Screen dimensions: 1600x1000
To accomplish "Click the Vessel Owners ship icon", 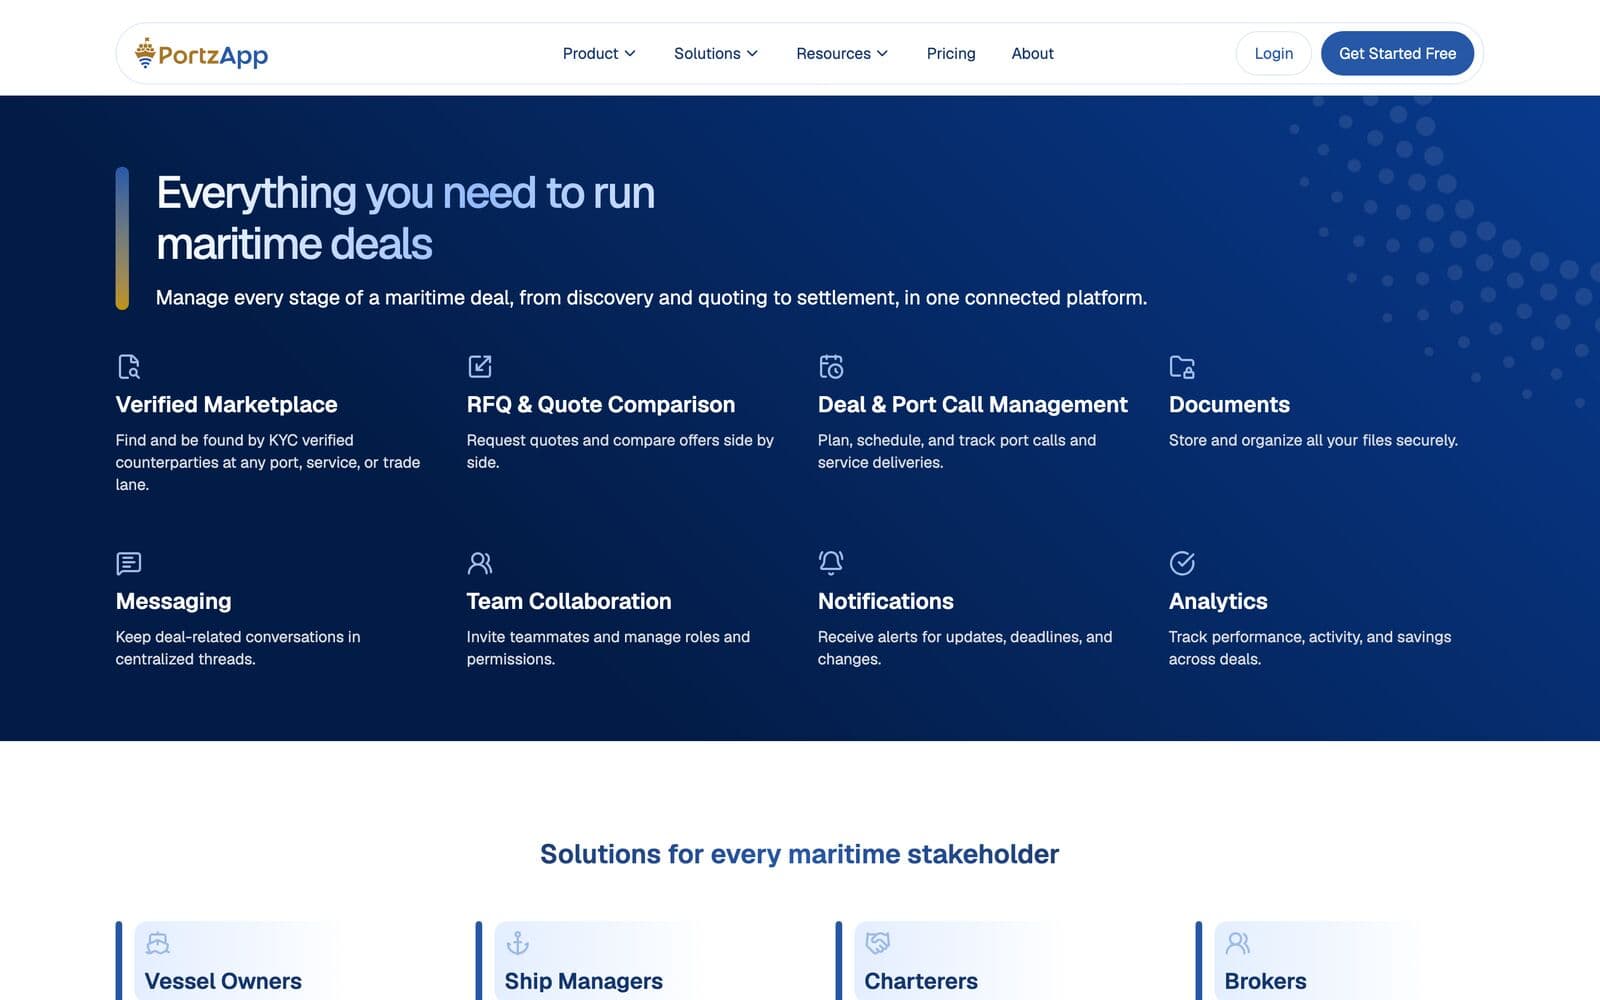I will (158, 943).
